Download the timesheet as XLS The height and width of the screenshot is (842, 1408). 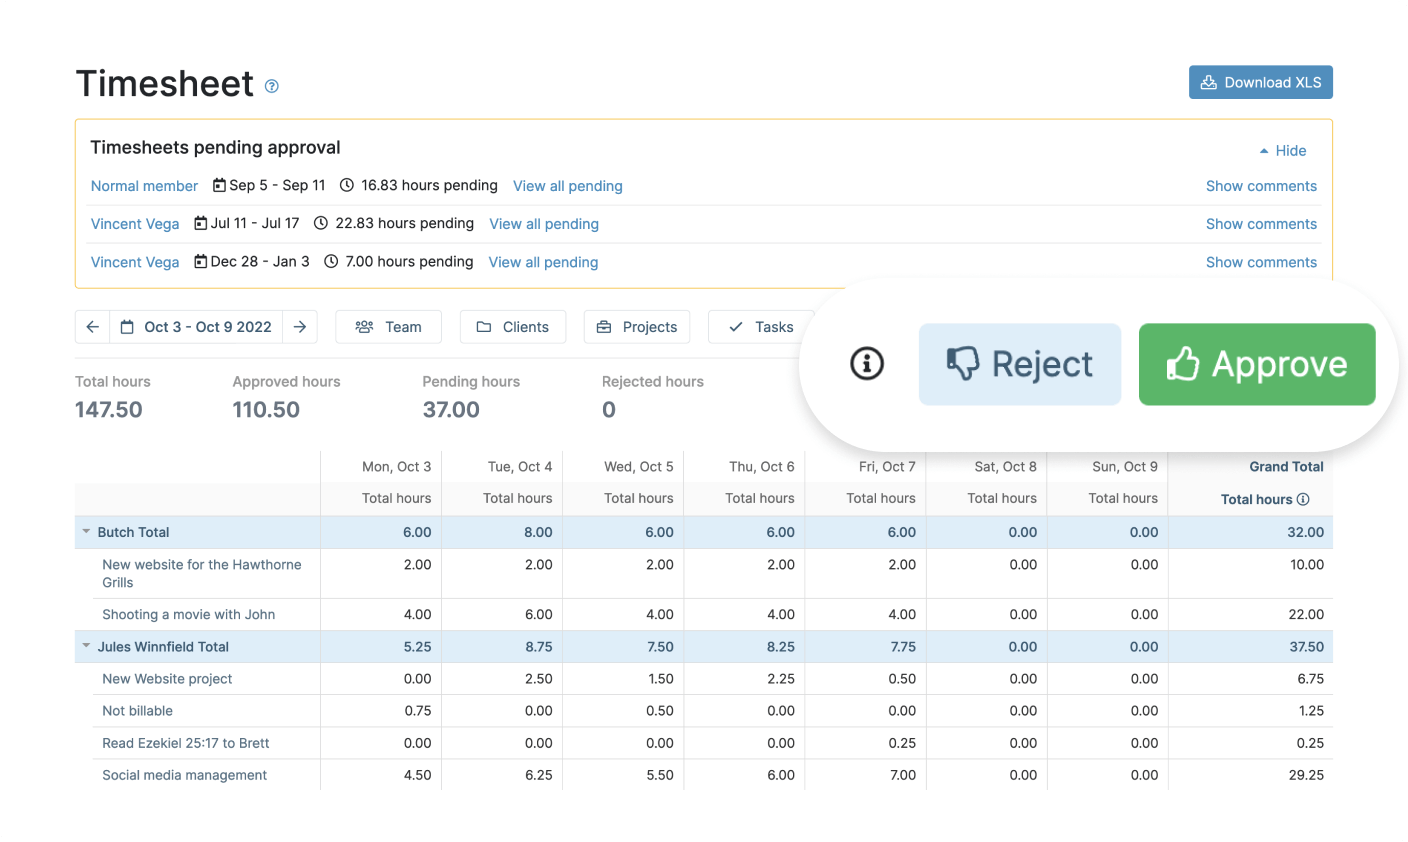pyautogui.click(x=1260, y=83)
